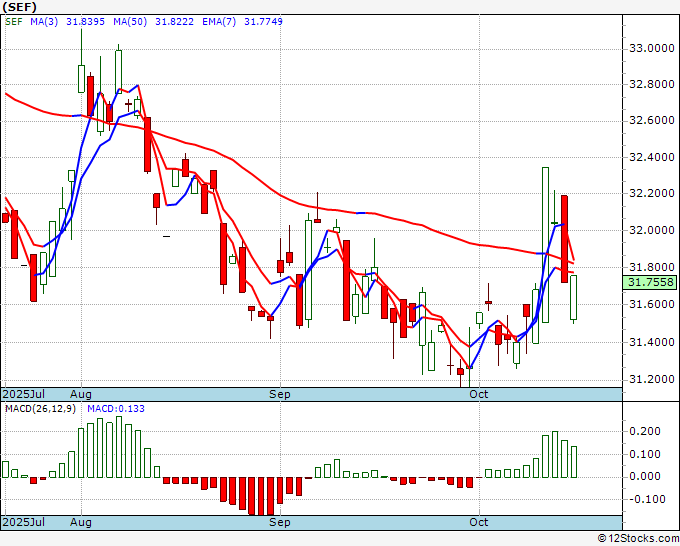Viewport: 680px width, 546px height.
Task: Click the 2025Jul label on MACD axis
Action: pos(23,522)
